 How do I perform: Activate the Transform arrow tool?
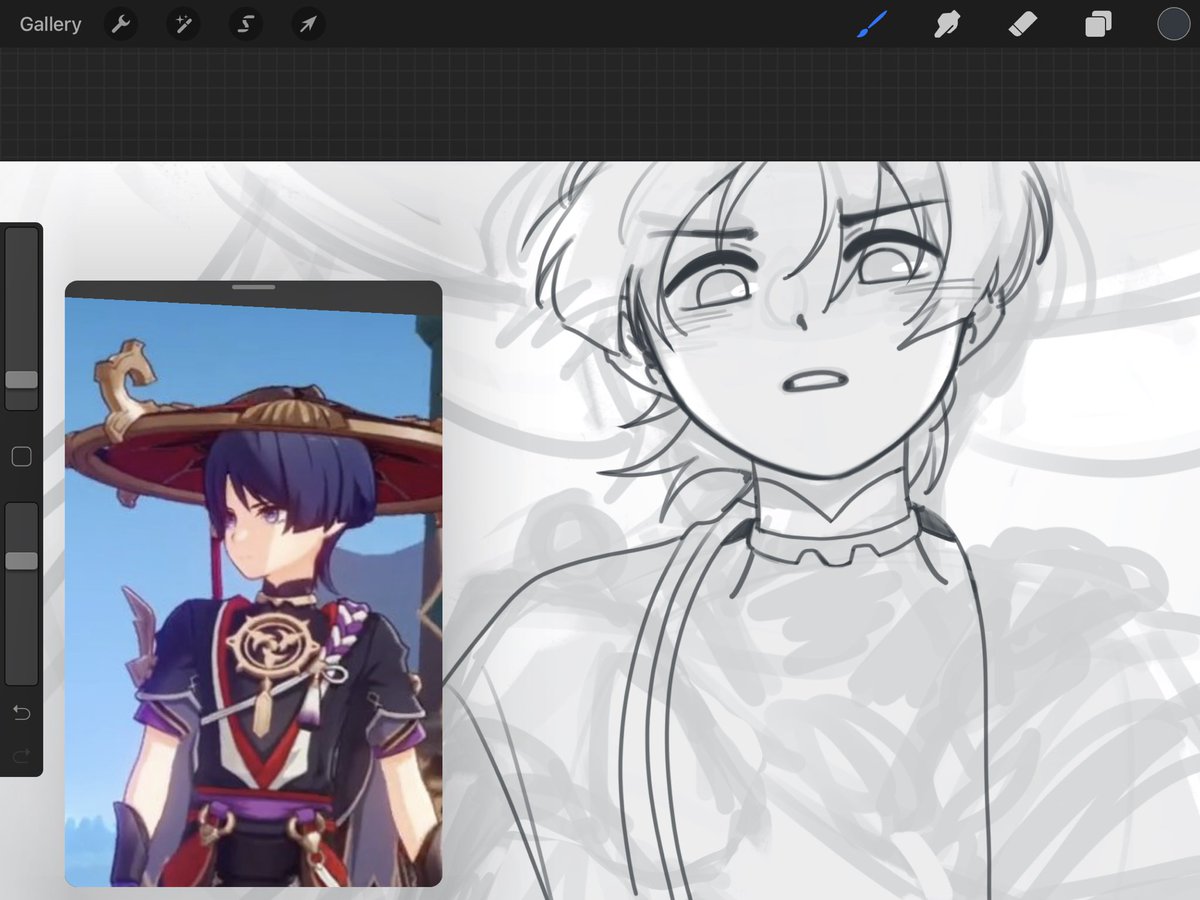[307, 24]
